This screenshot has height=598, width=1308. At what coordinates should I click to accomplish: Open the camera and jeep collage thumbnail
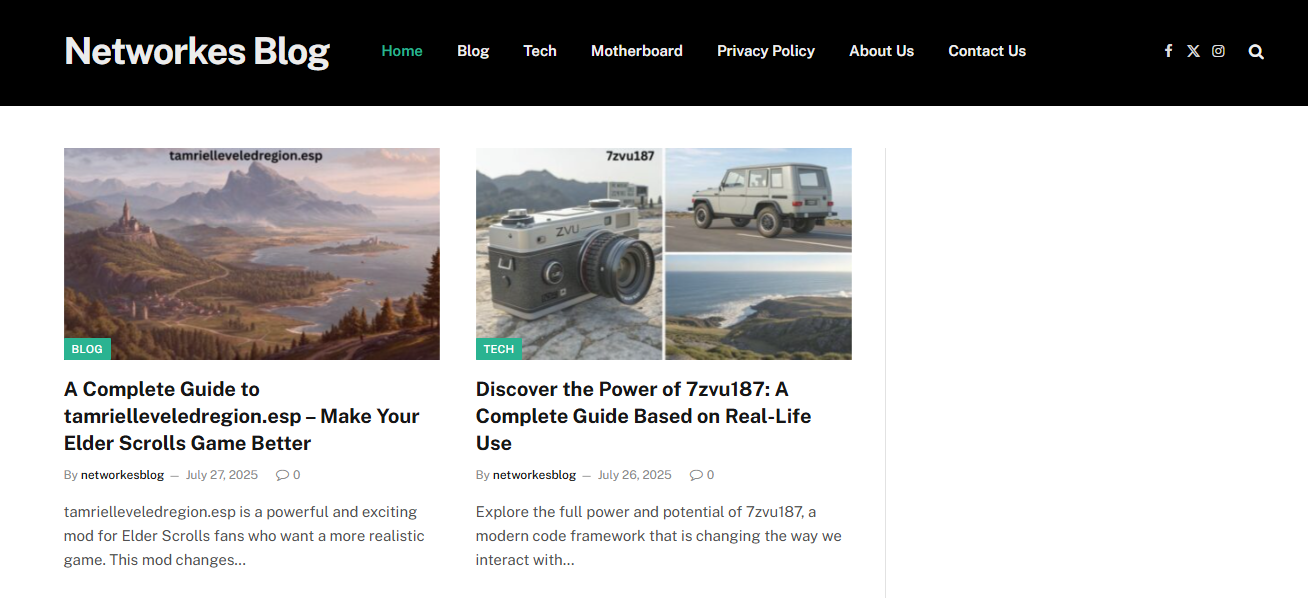[x=664, y=254]
